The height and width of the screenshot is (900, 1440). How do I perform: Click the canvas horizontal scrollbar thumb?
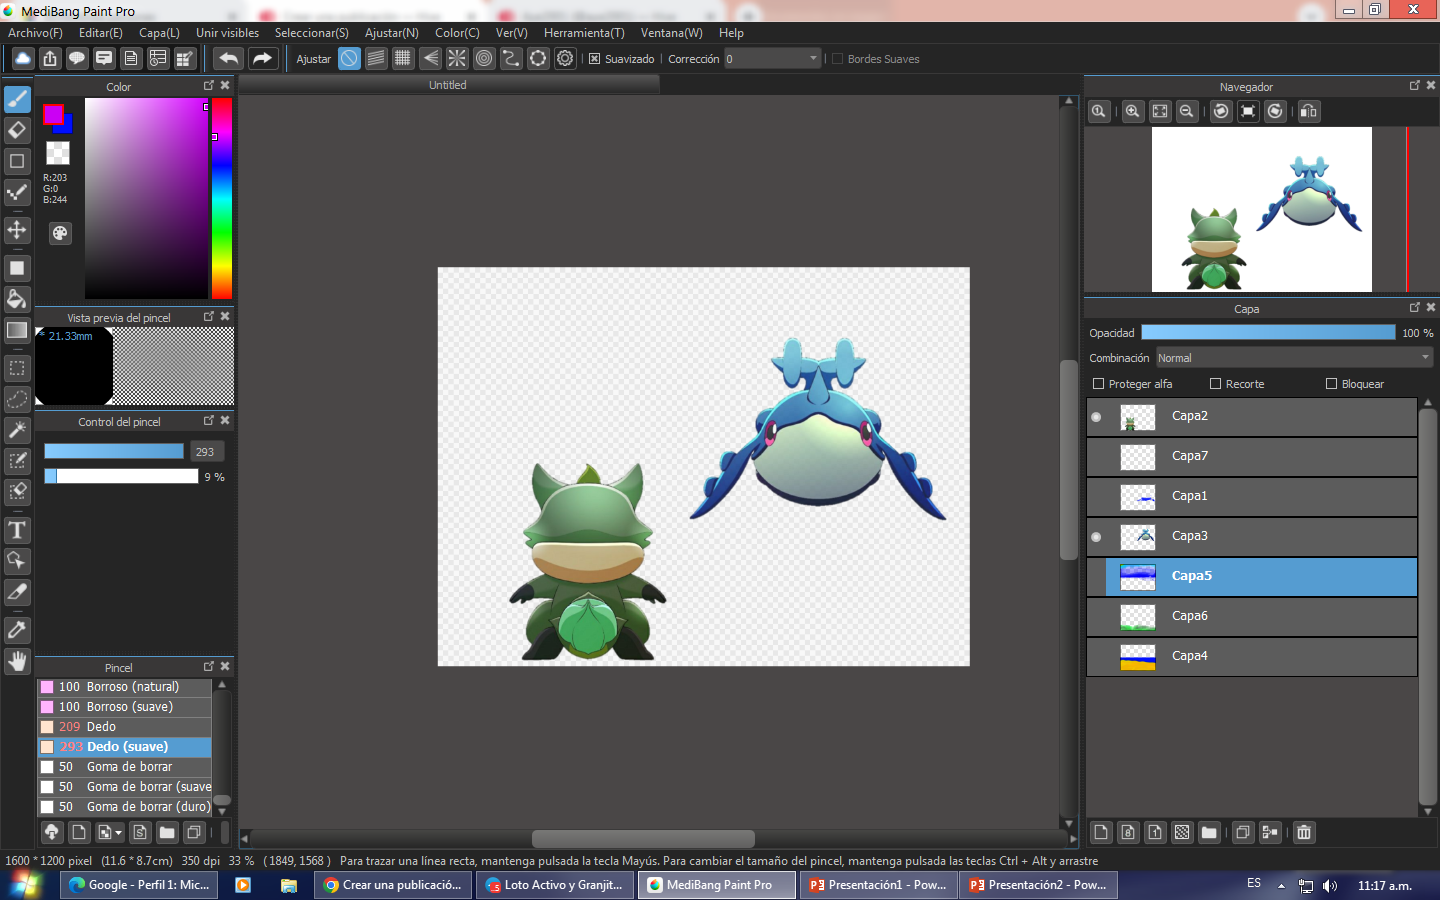(x=643, y=838)
